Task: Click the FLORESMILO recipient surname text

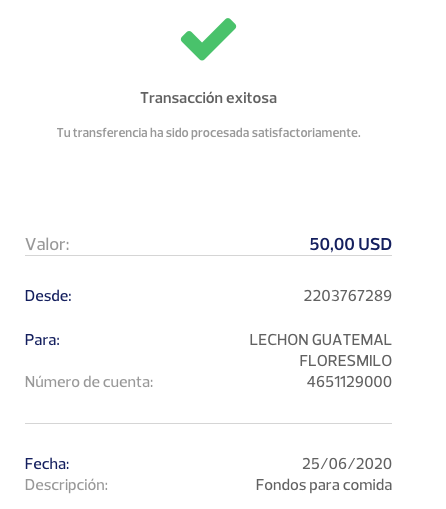Action: [x=345, y=361]
